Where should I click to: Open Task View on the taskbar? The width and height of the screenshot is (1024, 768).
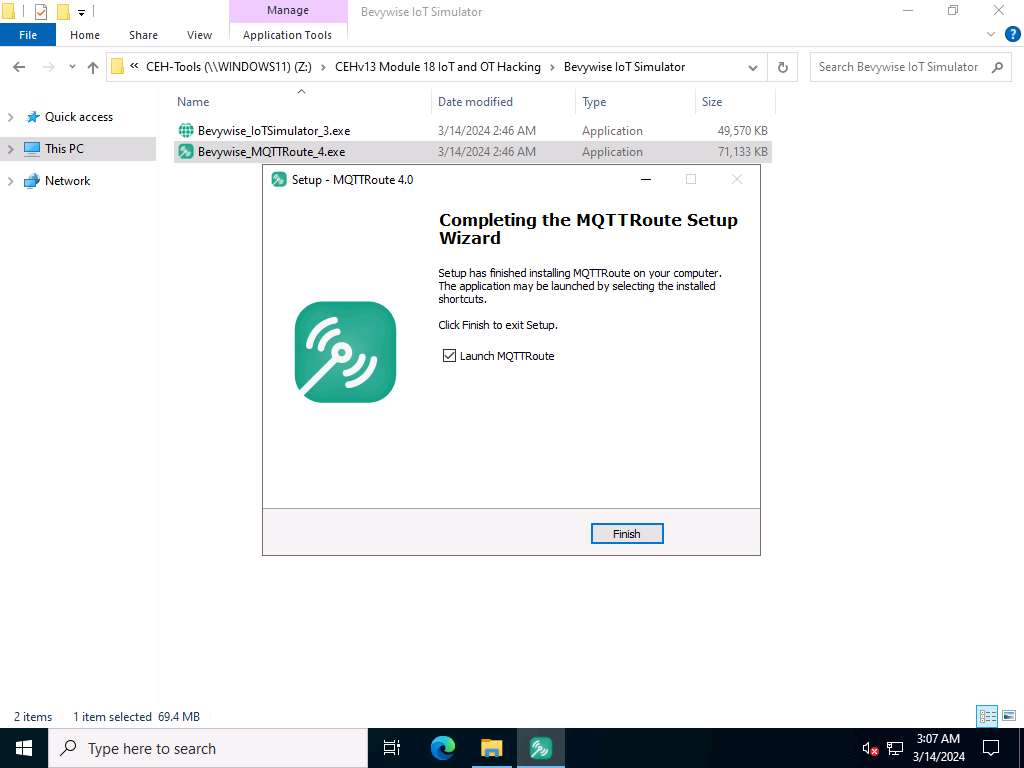pyautogui.click(x=392, y=748)
